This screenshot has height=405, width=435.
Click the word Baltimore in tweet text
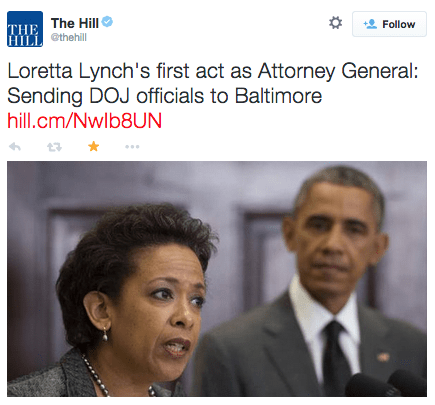(278, 96)
